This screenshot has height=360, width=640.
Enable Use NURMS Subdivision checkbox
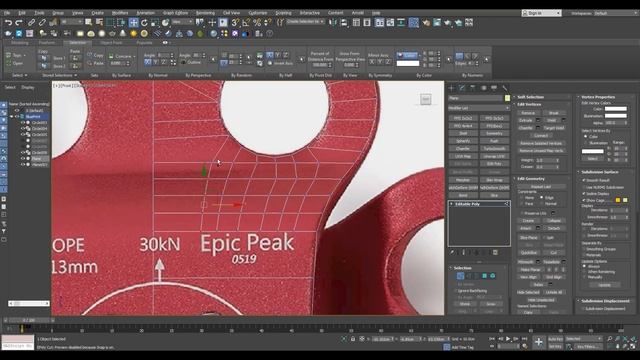pyautogui.click(x=584, y=187)
